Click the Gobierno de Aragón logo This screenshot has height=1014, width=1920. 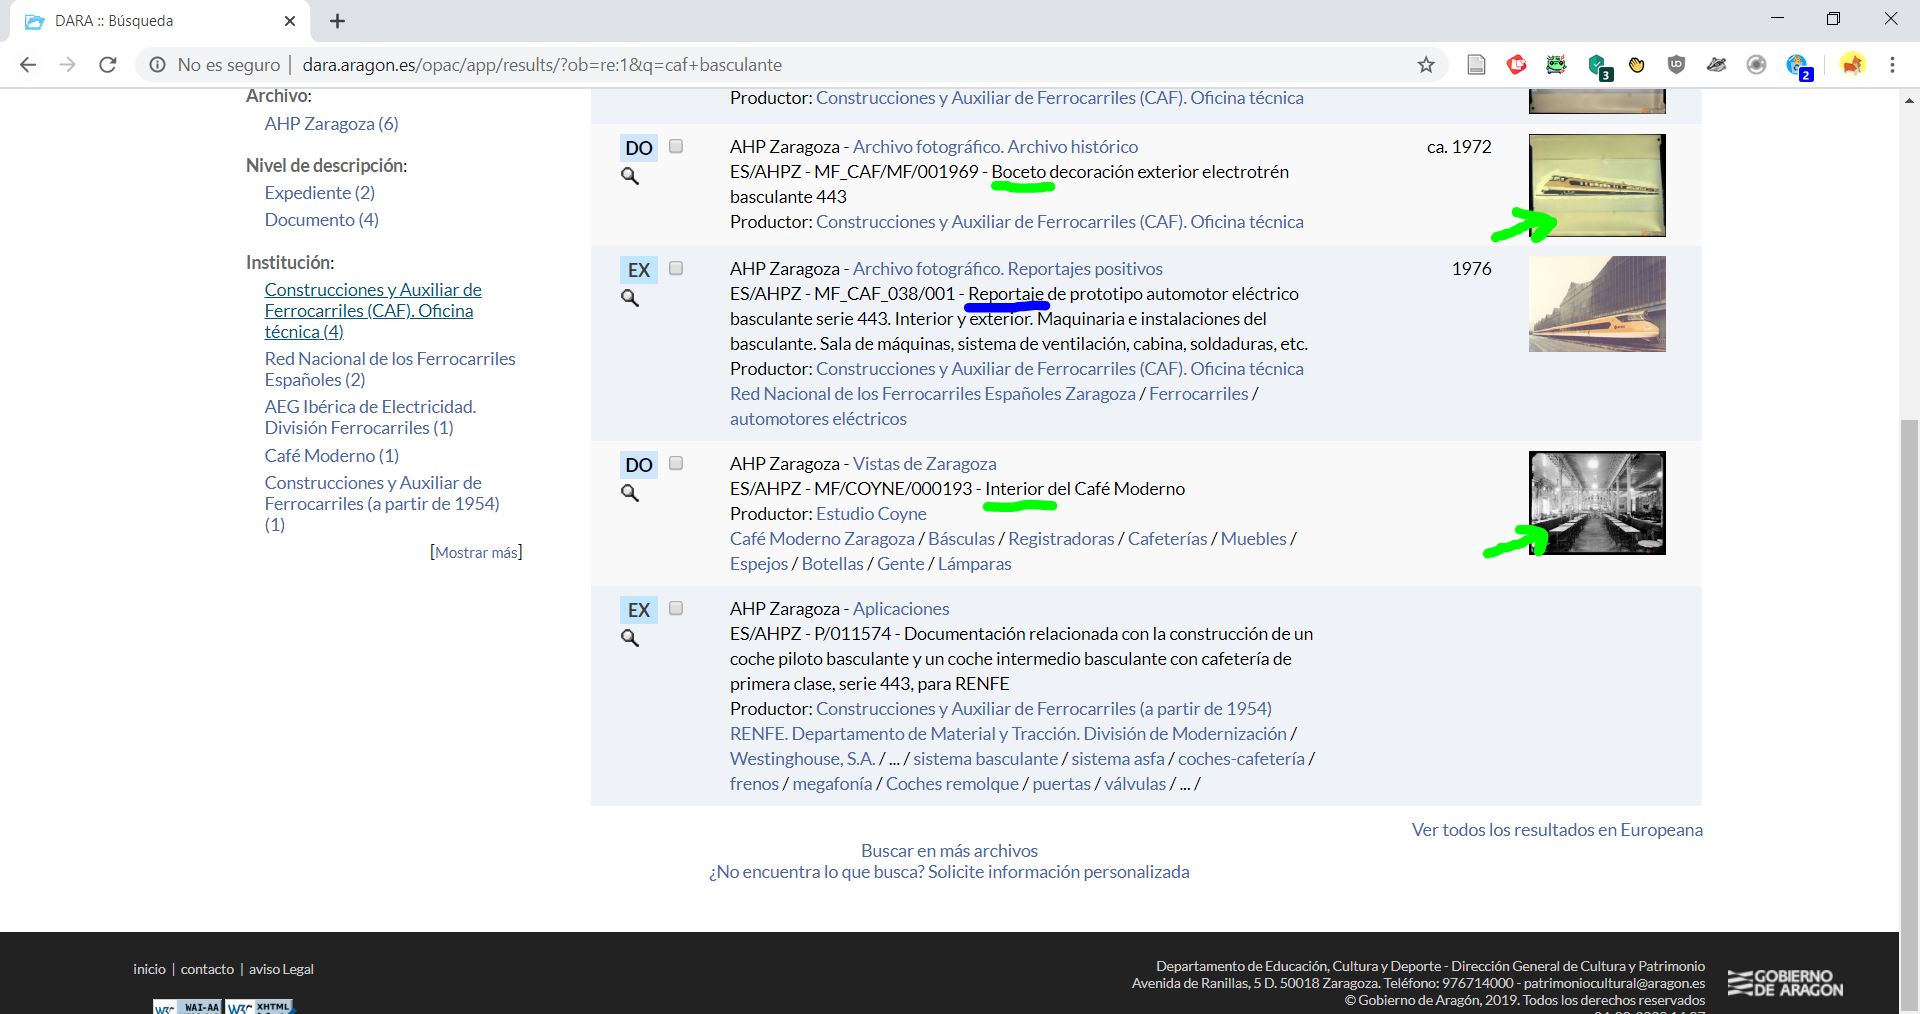[x=1785, y=982]
